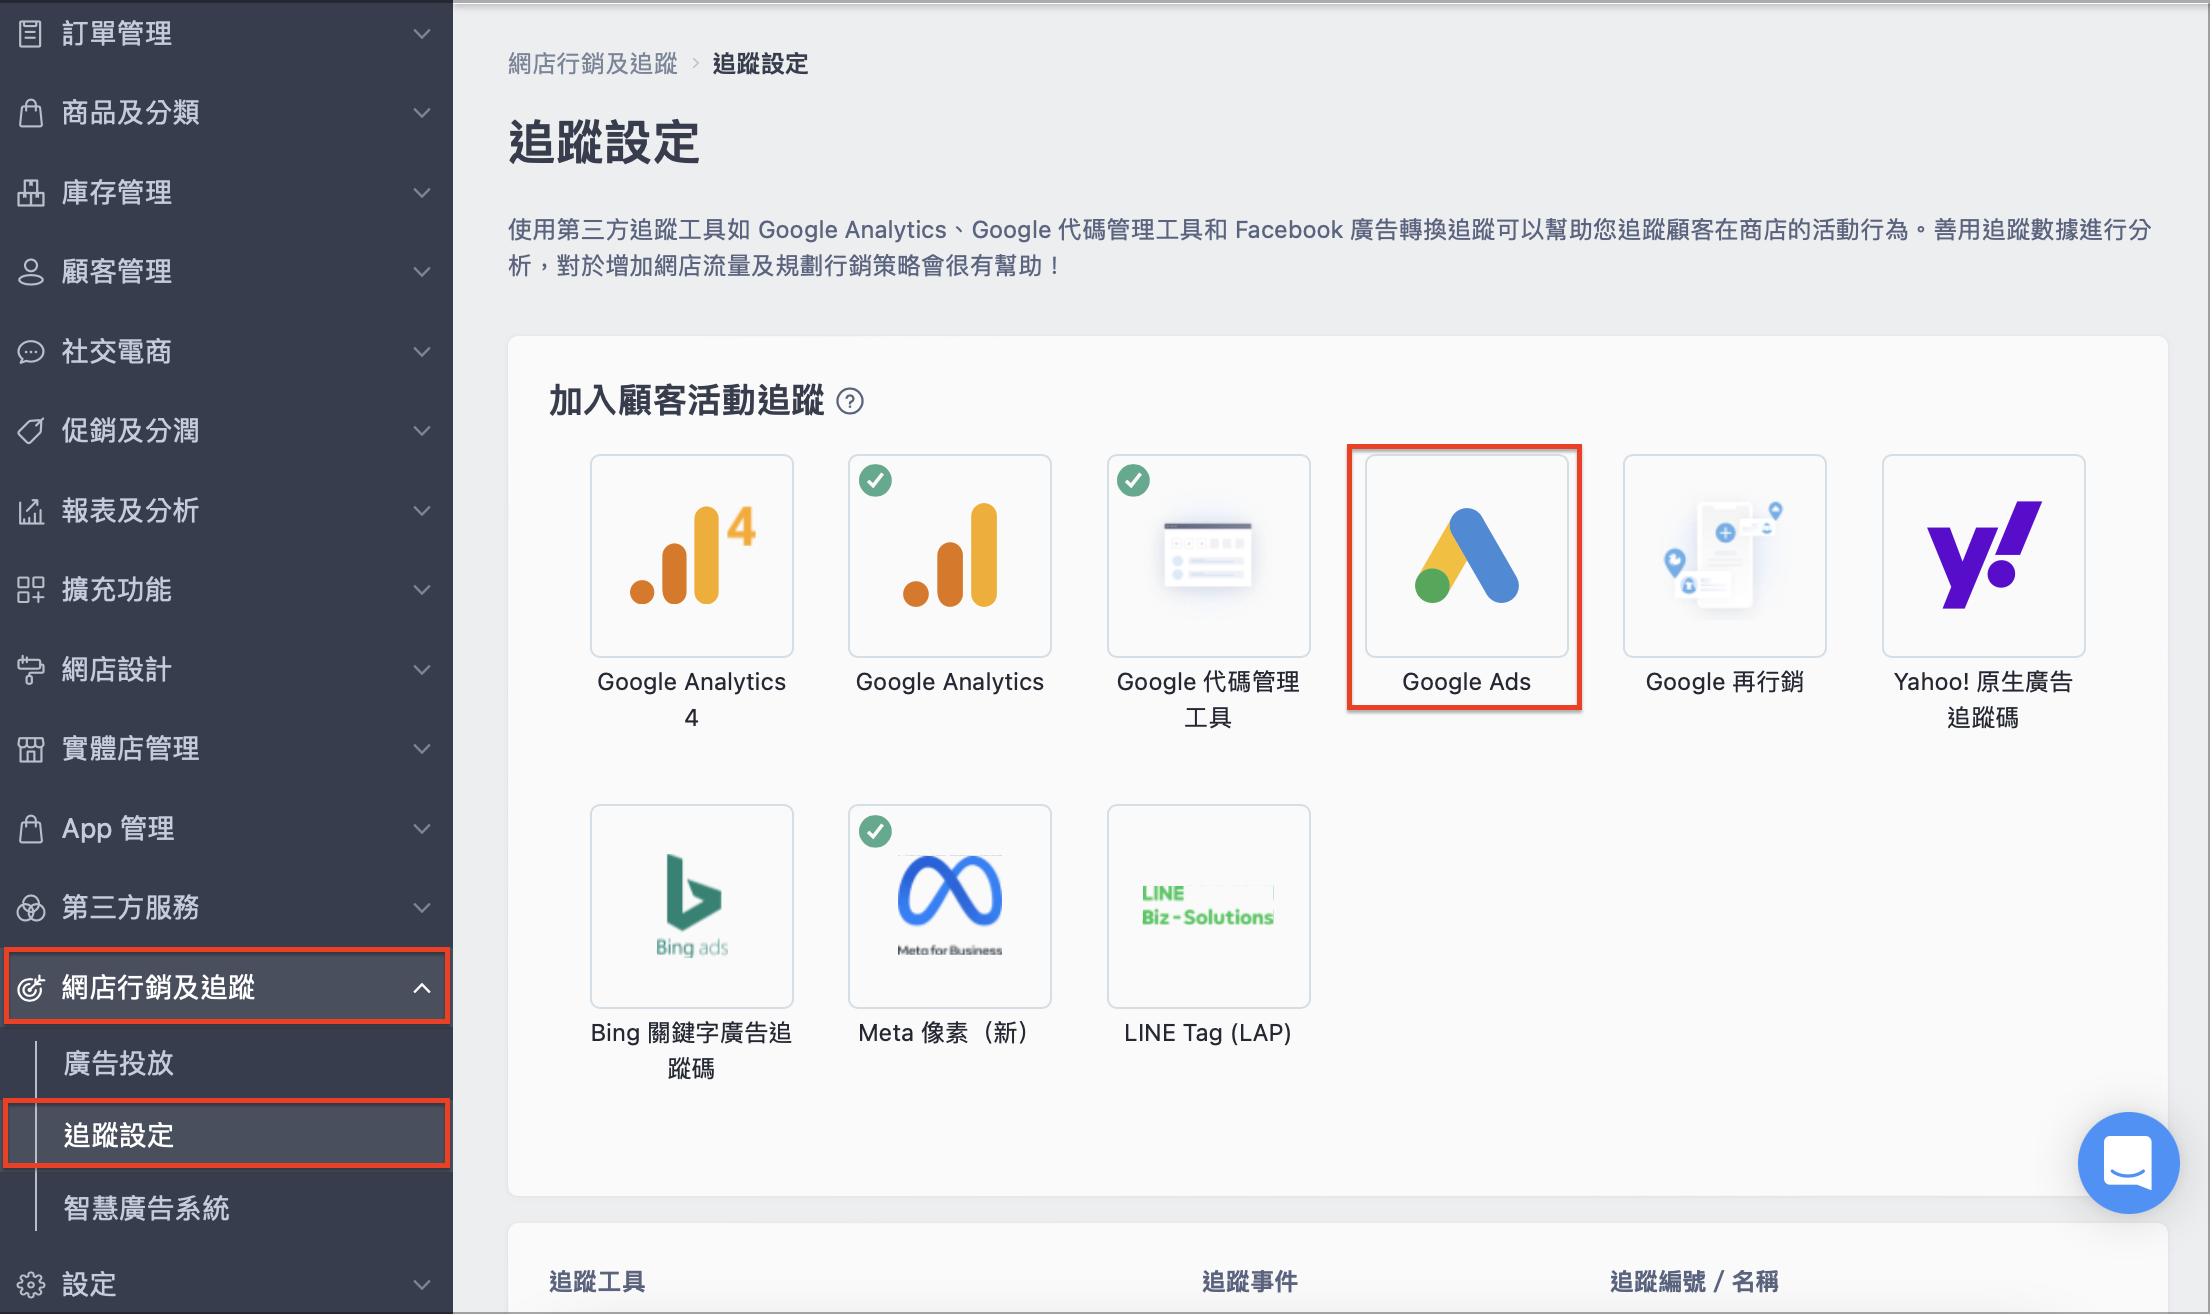Expand the 訂單管理 chevron
The width and height of the screenshot is (2210, 1314).
(422, 33)
